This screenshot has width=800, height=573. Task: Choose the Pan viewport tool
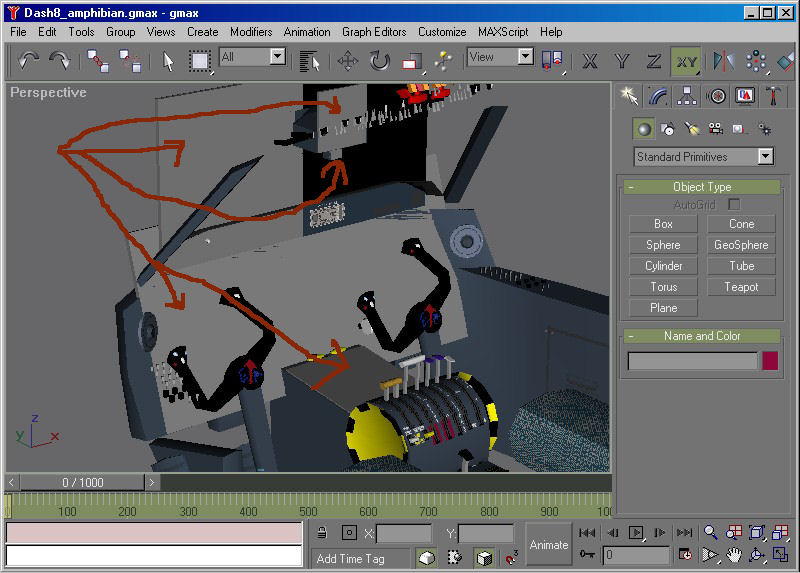(734, 554)
